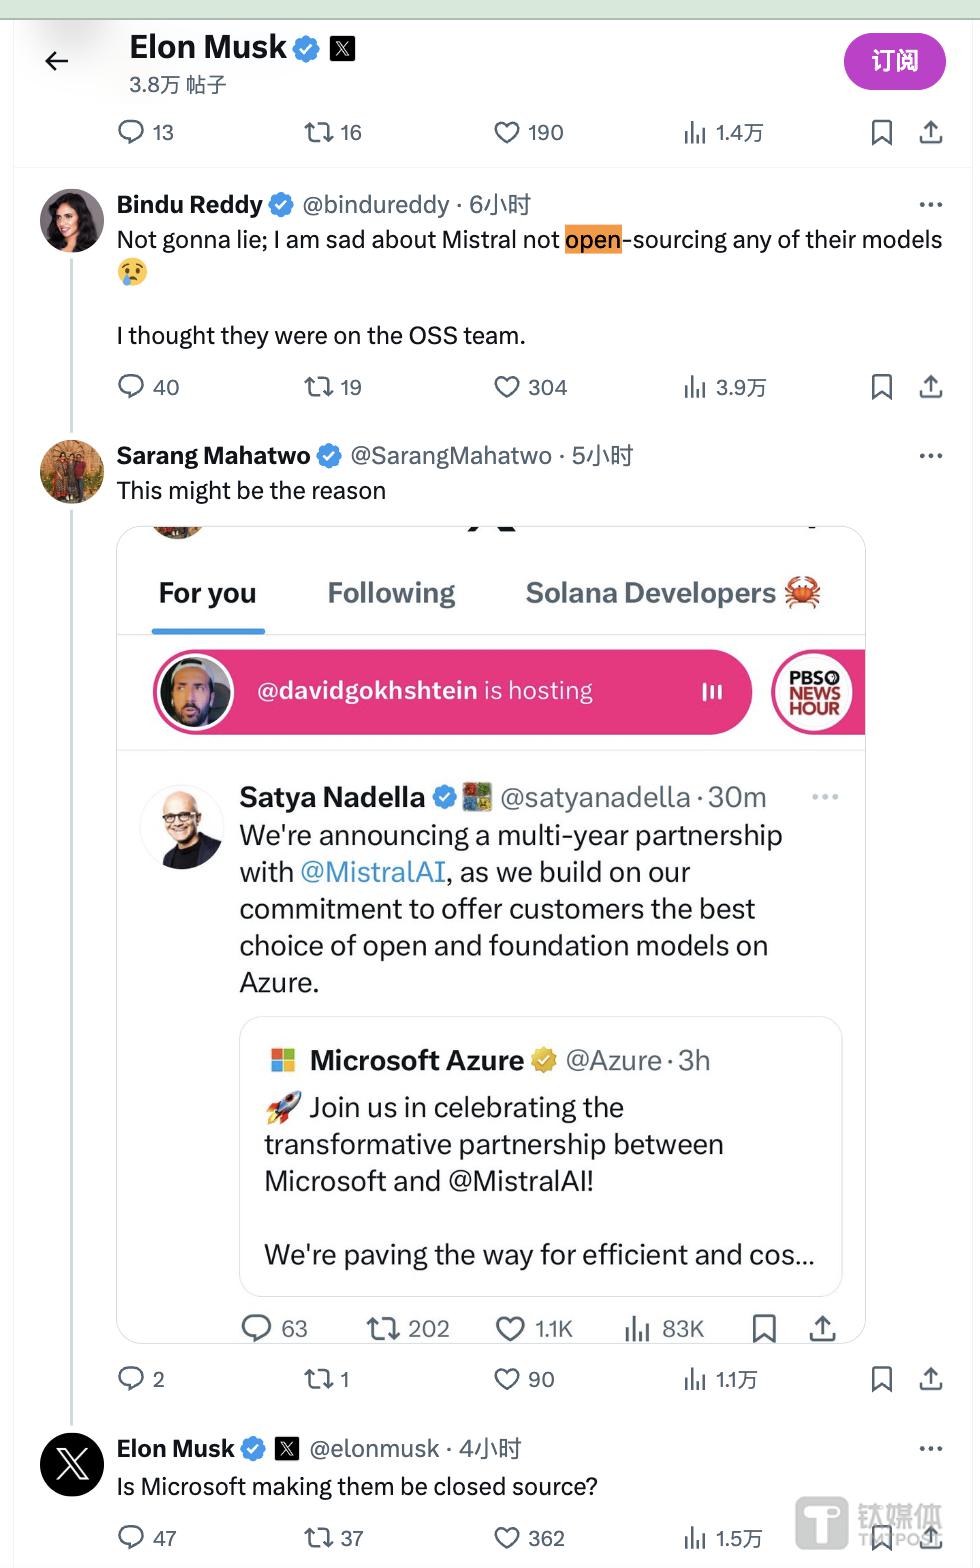Image resolution: width=980 pixels, height=1568 pixels.
Task: Like Sarang Mahatwo's tweet with 90 likes
Action: [x=508, y=1379]
